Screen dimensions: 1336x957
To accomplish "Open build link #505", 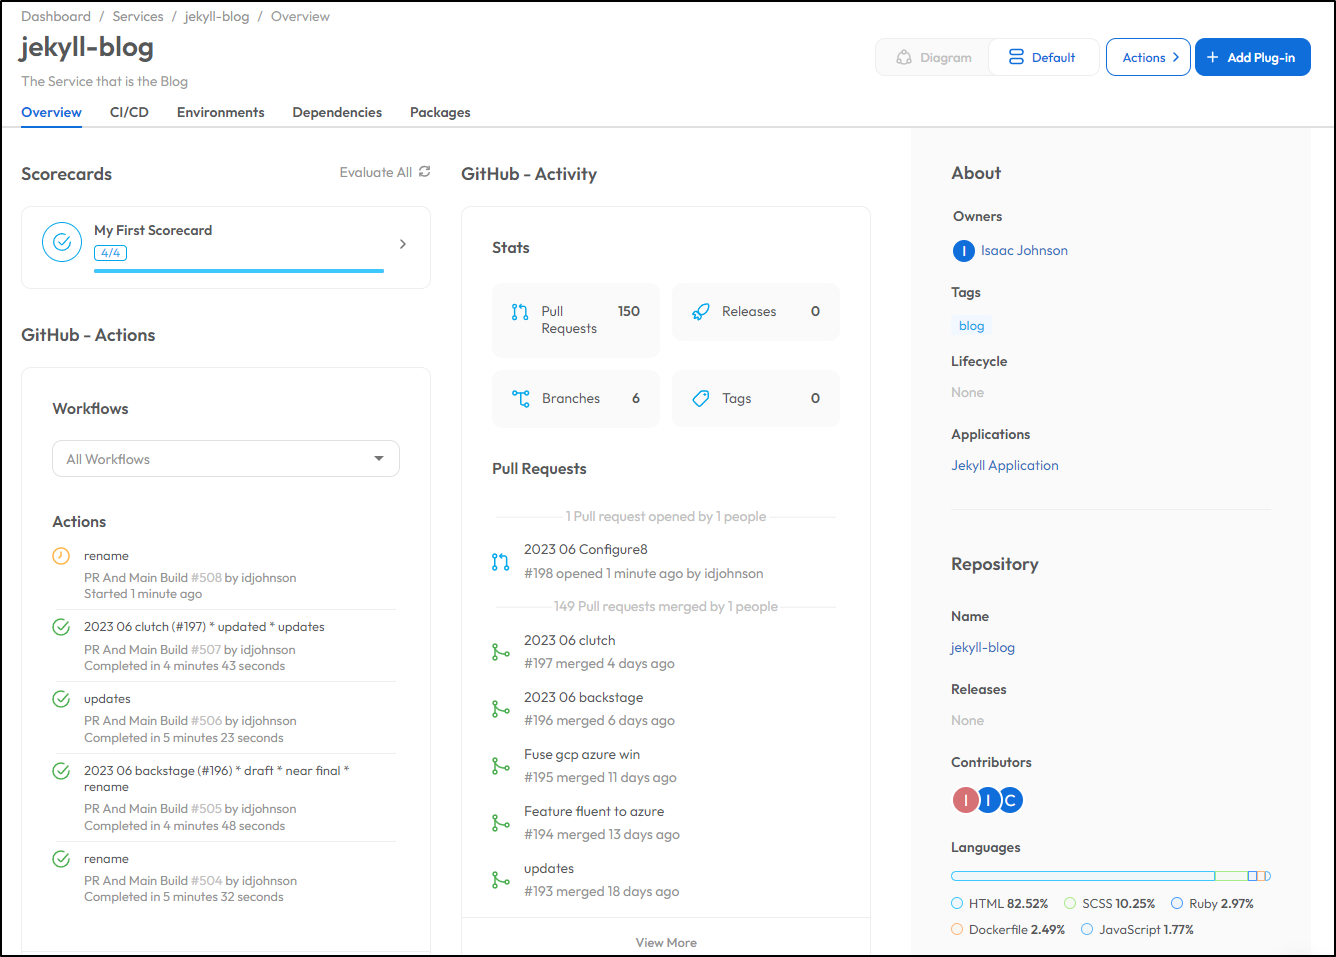I will coord(206,809).
